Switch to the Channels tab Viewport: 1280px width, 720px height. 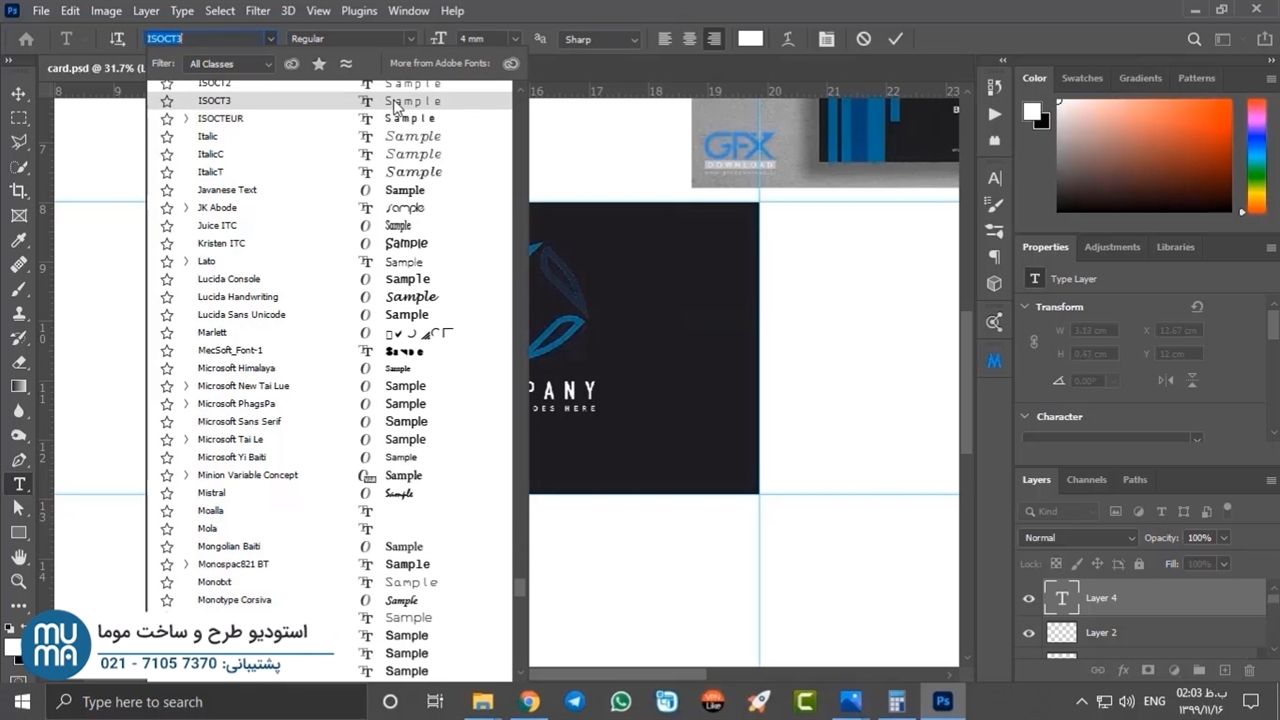1086,480
